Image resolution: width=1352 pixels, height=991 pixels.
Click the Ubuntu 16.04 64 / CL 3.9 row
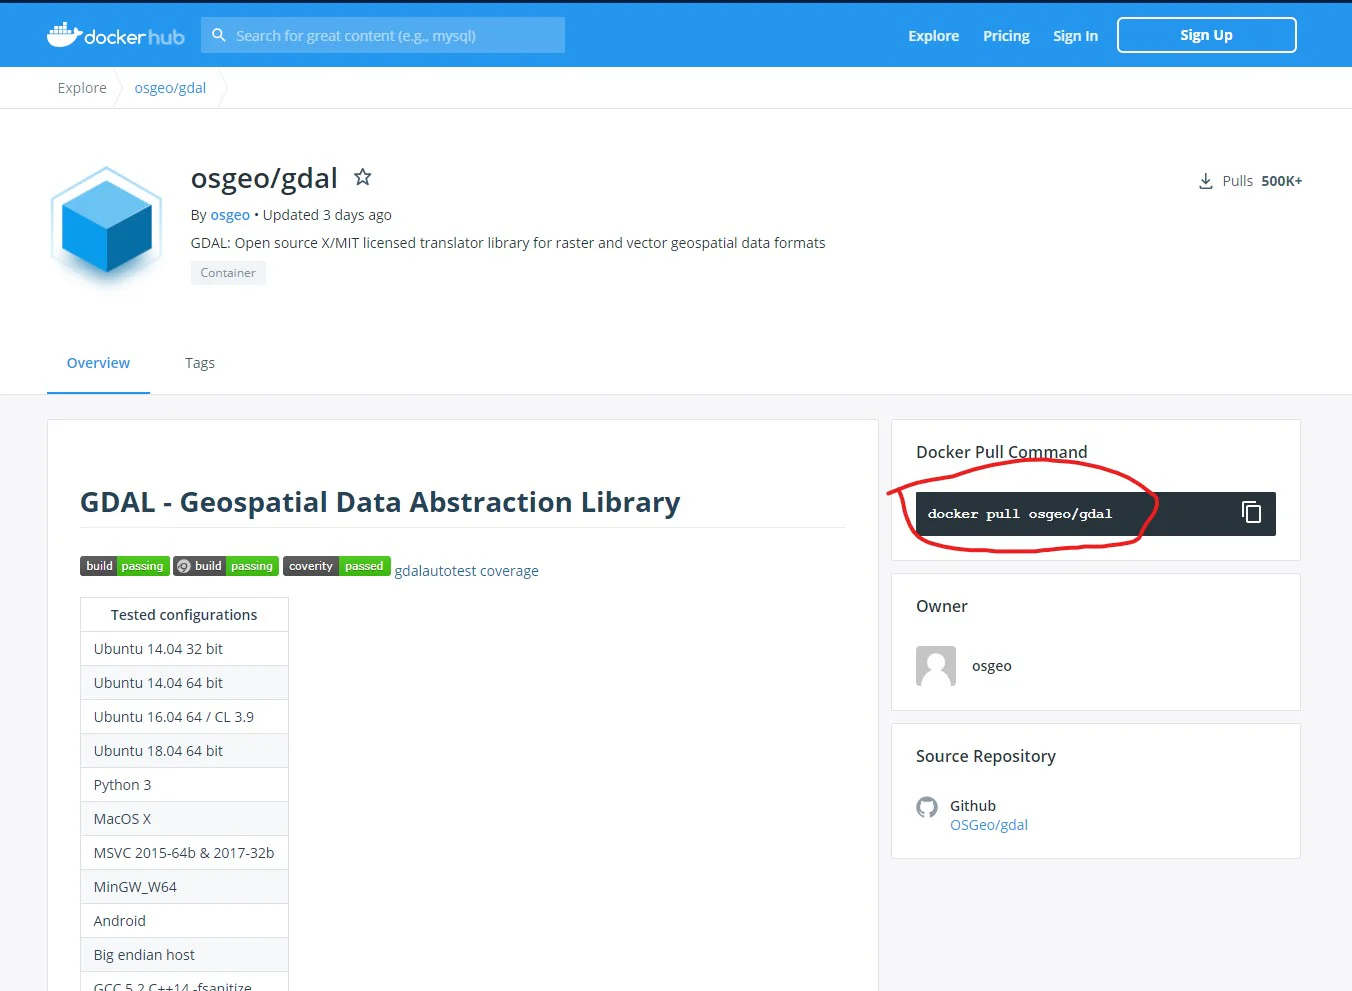click(184, 717)
